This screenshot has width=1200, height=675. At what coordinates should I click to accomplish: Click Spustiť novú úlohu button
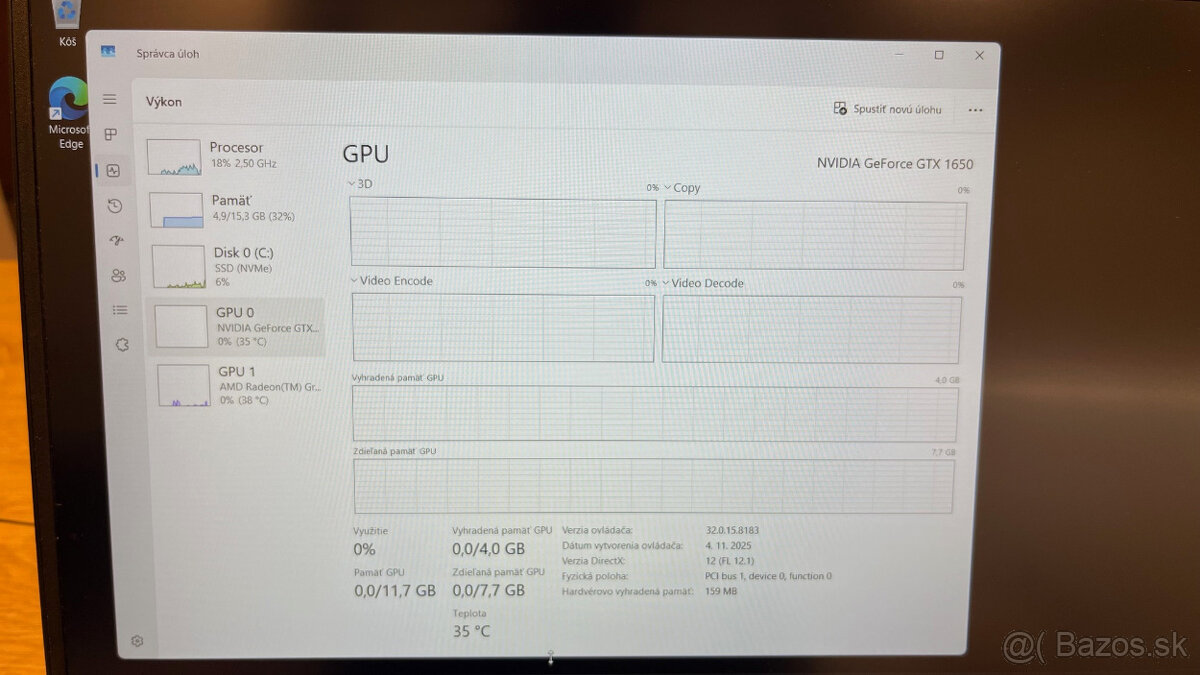pyautogui.click(x=888, y=111)
